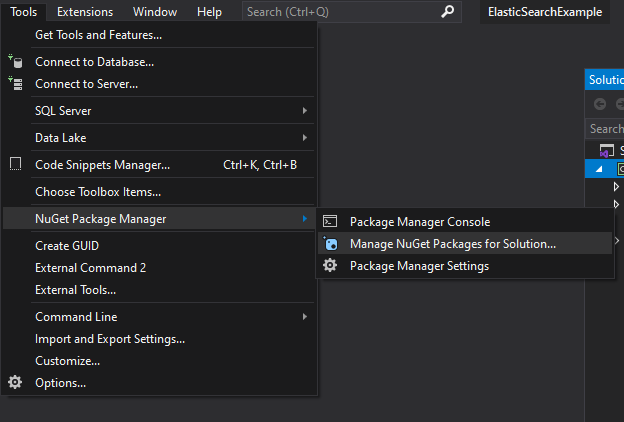Open the Options dialog
This screenshot has height=422, width=624.
pyautogui.click(x=159, y=383)
